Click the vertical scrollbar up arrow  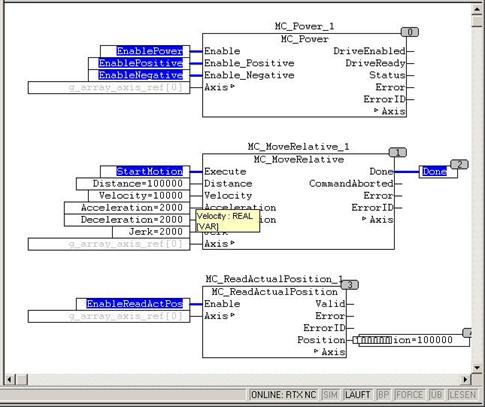click(x=477, y=9)
